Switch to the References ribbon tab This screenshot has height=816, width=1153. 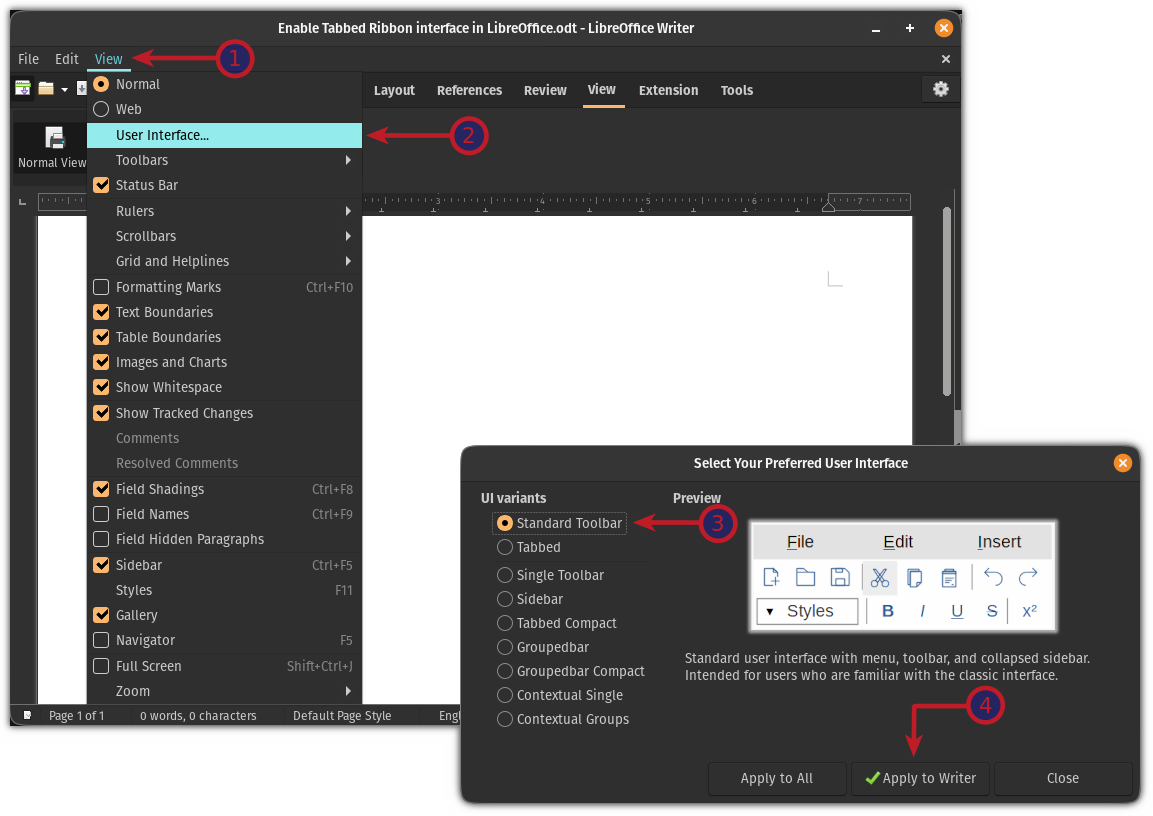[469, 89]
